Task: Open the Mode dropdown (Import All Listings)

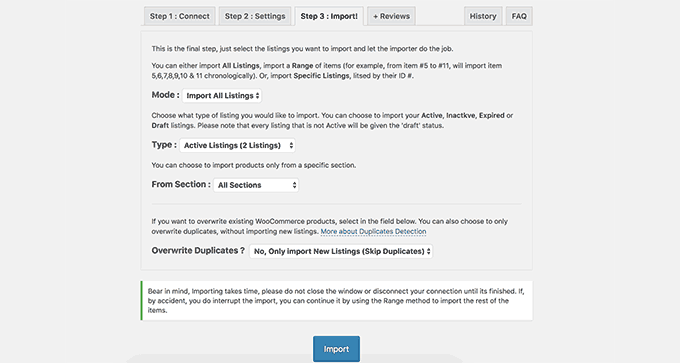Action: click(x=222, y=95)
